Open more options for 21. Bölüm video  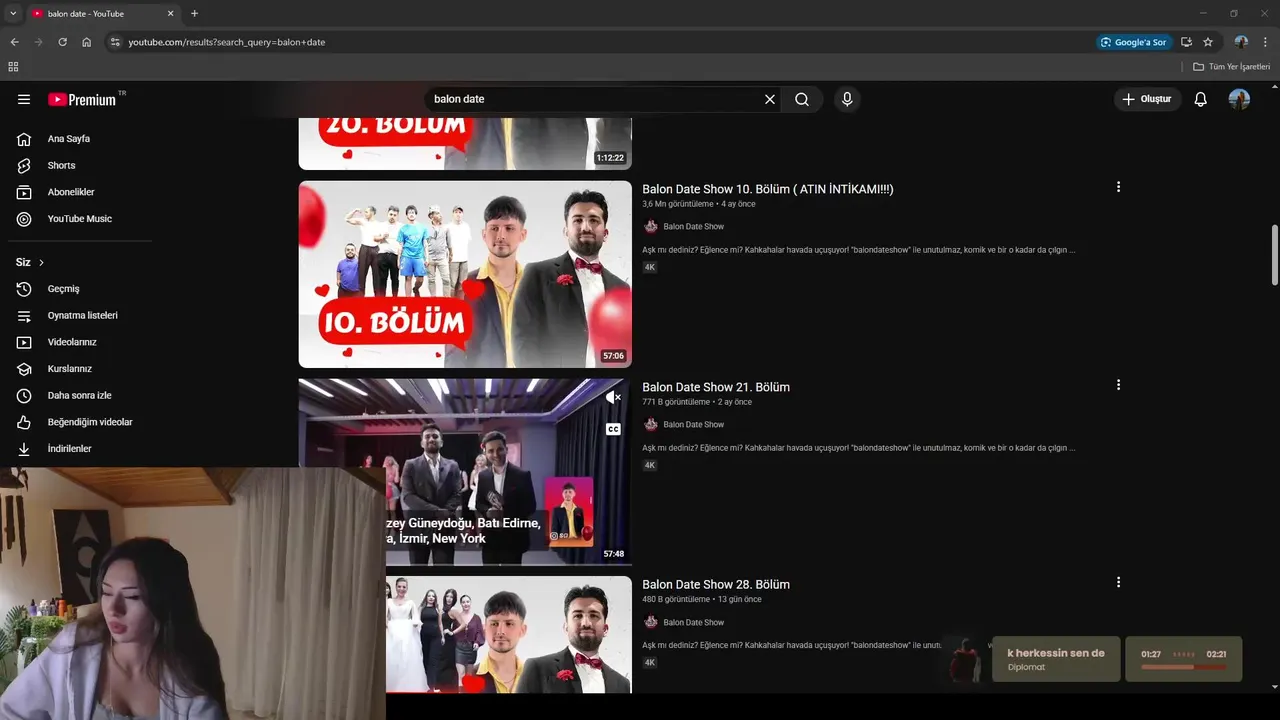1118,385
